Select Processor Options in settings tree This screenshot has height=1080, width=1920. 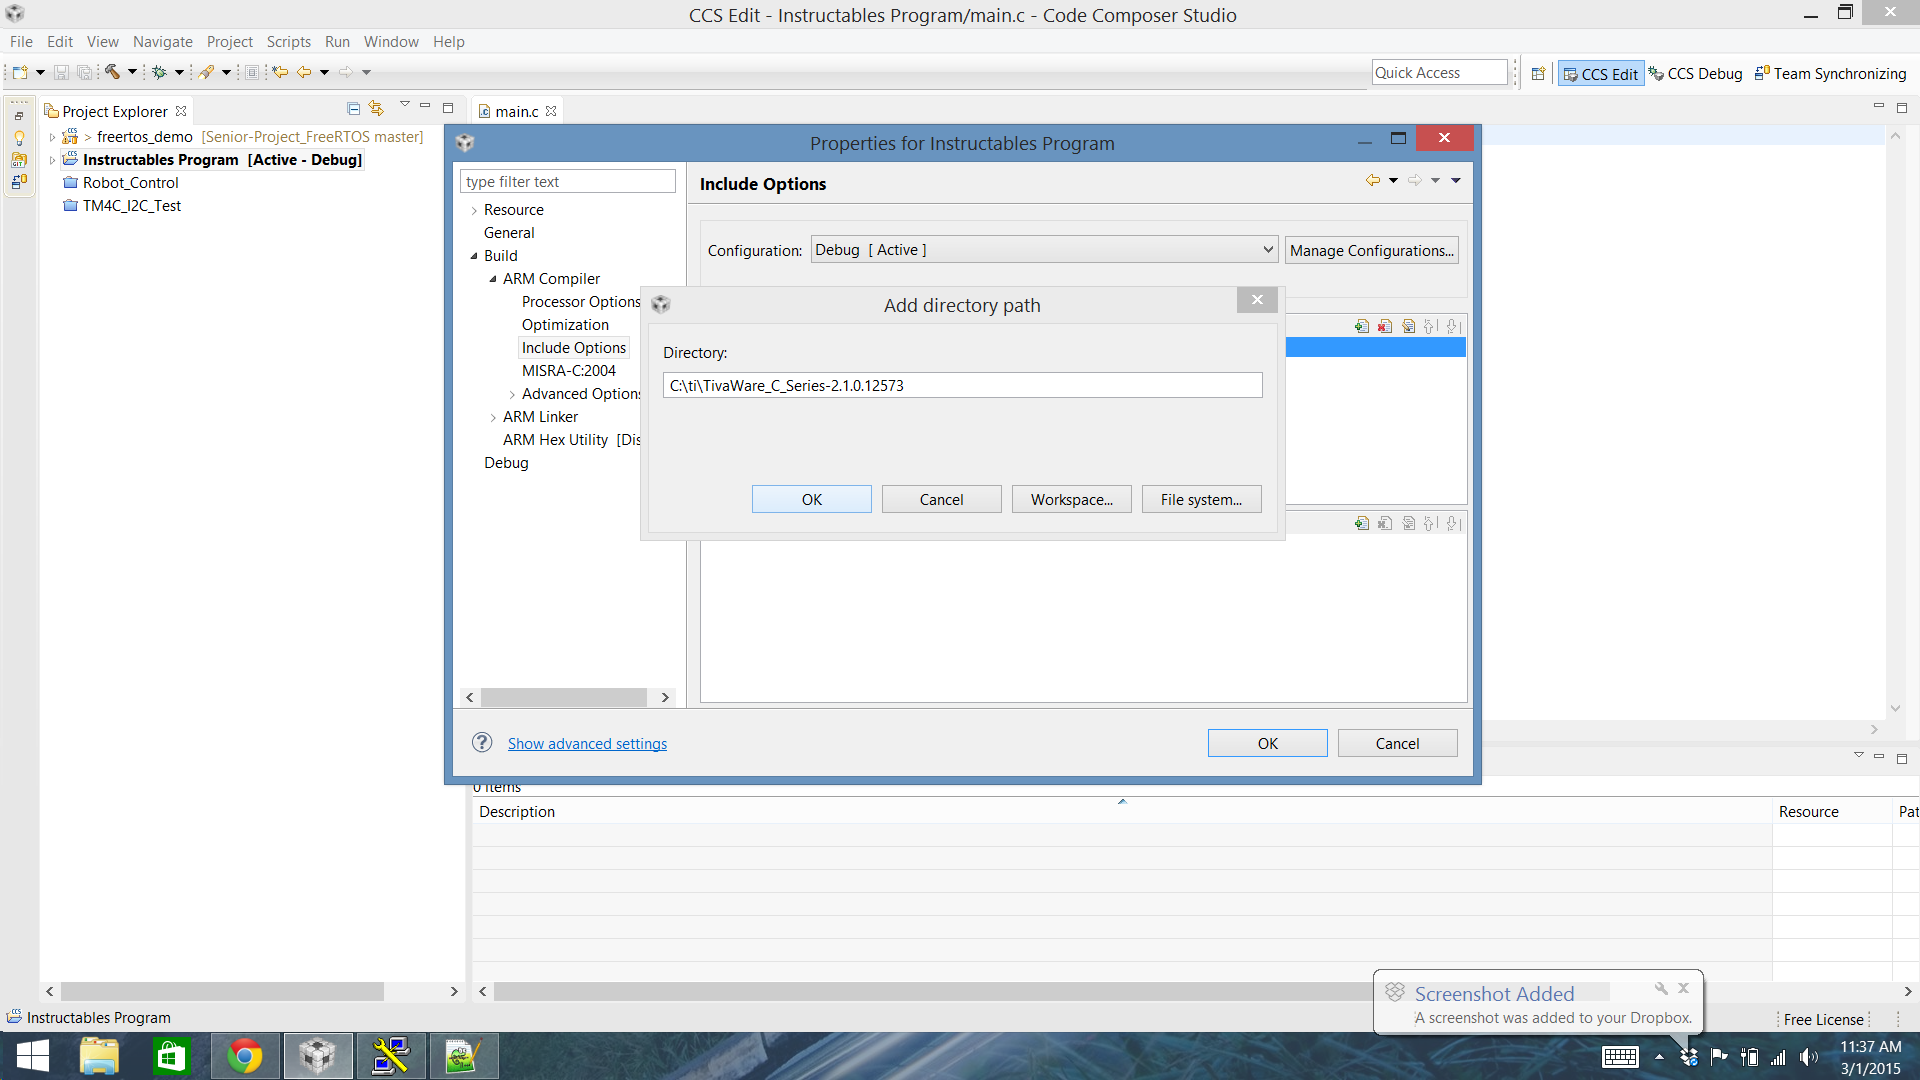580,302
